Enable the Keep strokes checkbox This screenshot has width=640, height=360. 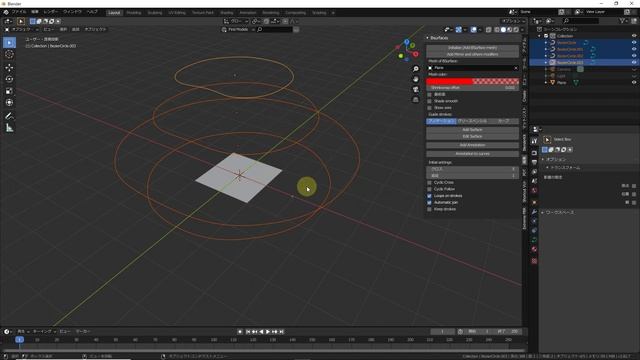coord(429,209)
